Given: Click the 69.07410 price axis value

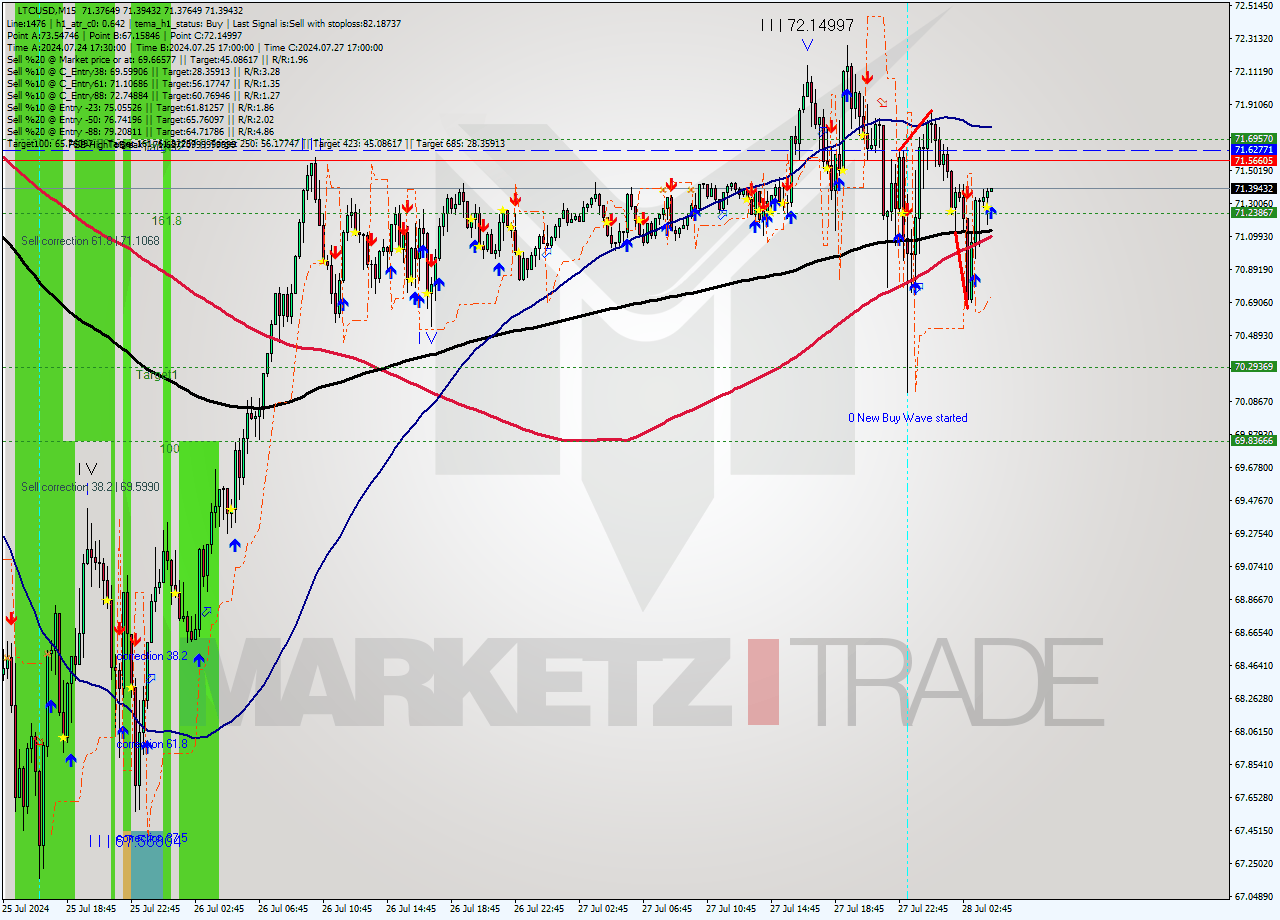Looking at the screenshot, I should (1253, 566).
